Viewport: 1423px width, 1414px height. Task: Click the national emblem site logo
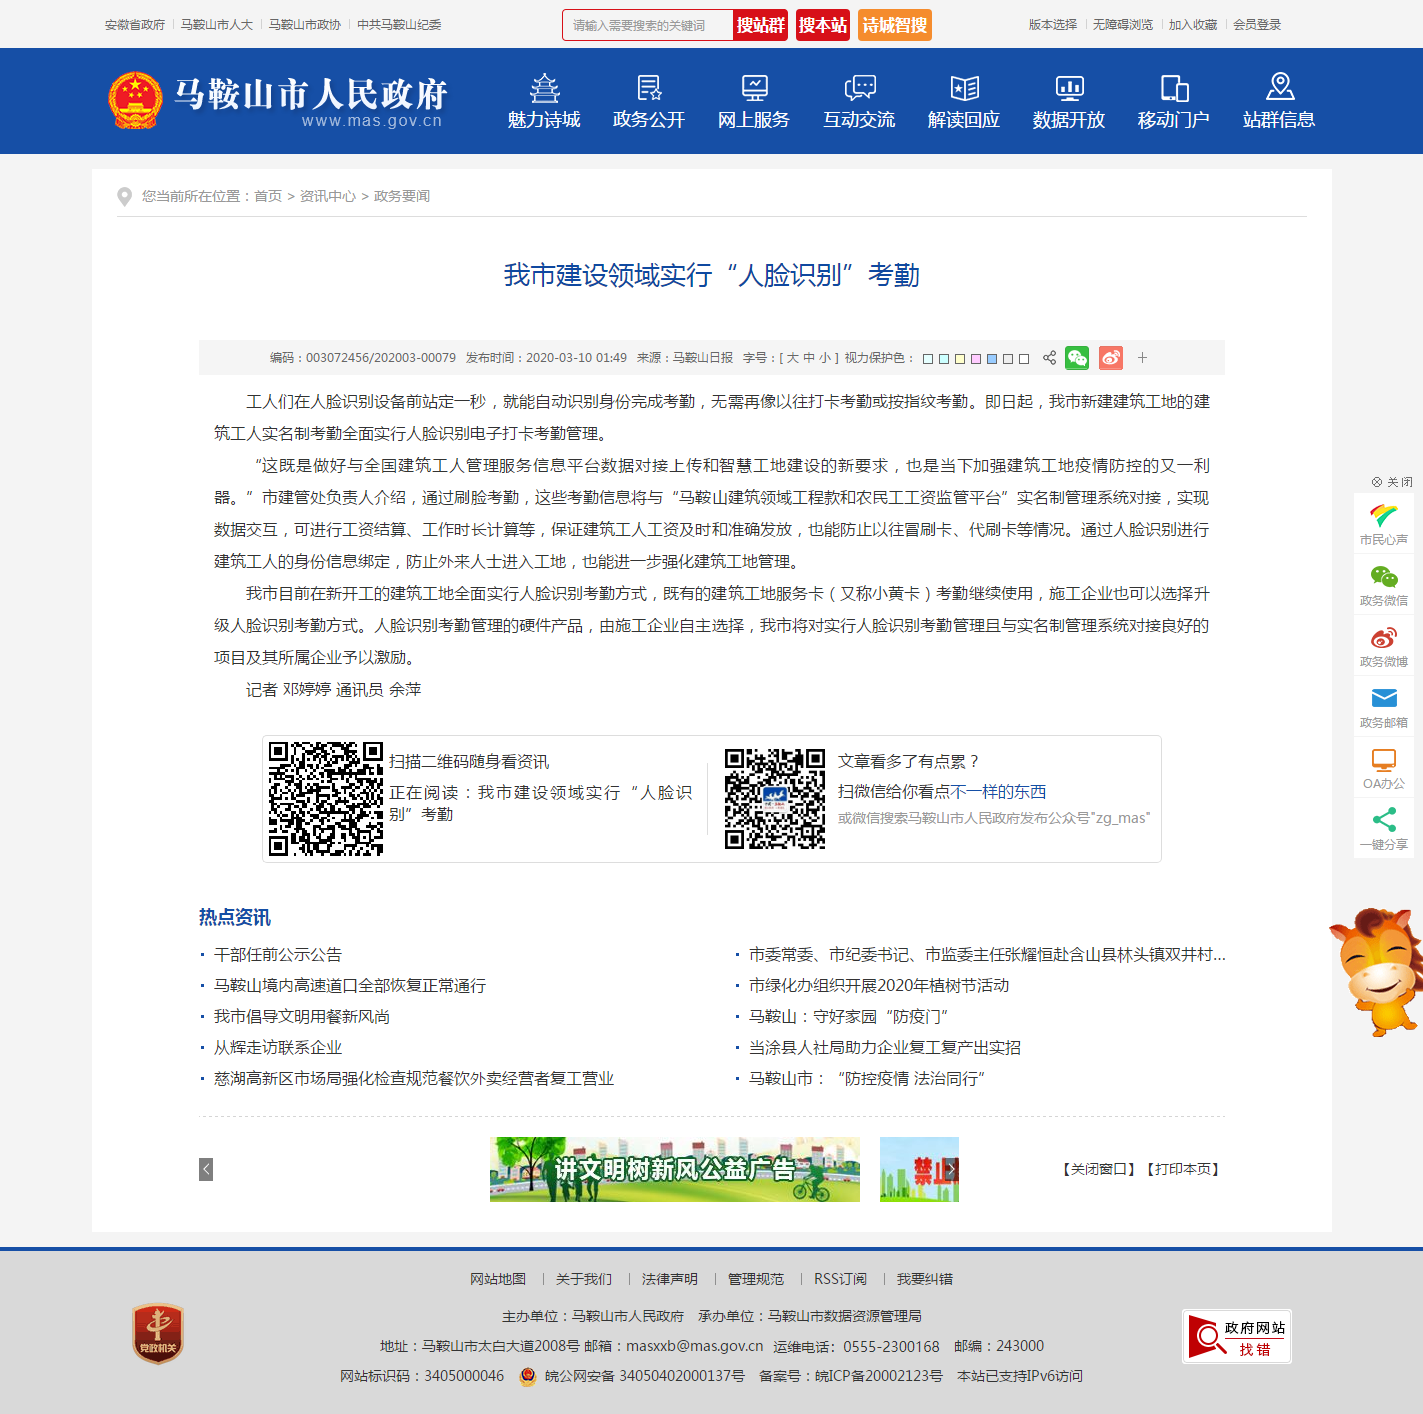pyautogui.click(x=135, y=100)
